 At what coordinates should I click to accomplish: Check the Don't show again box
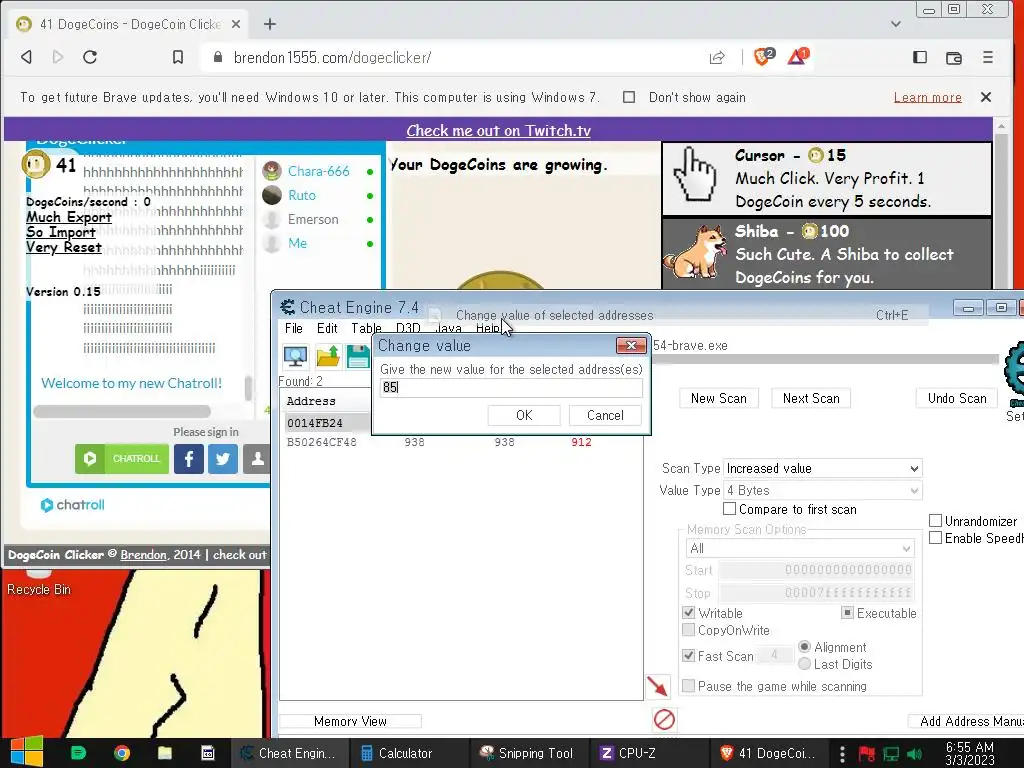click(629, 97)
